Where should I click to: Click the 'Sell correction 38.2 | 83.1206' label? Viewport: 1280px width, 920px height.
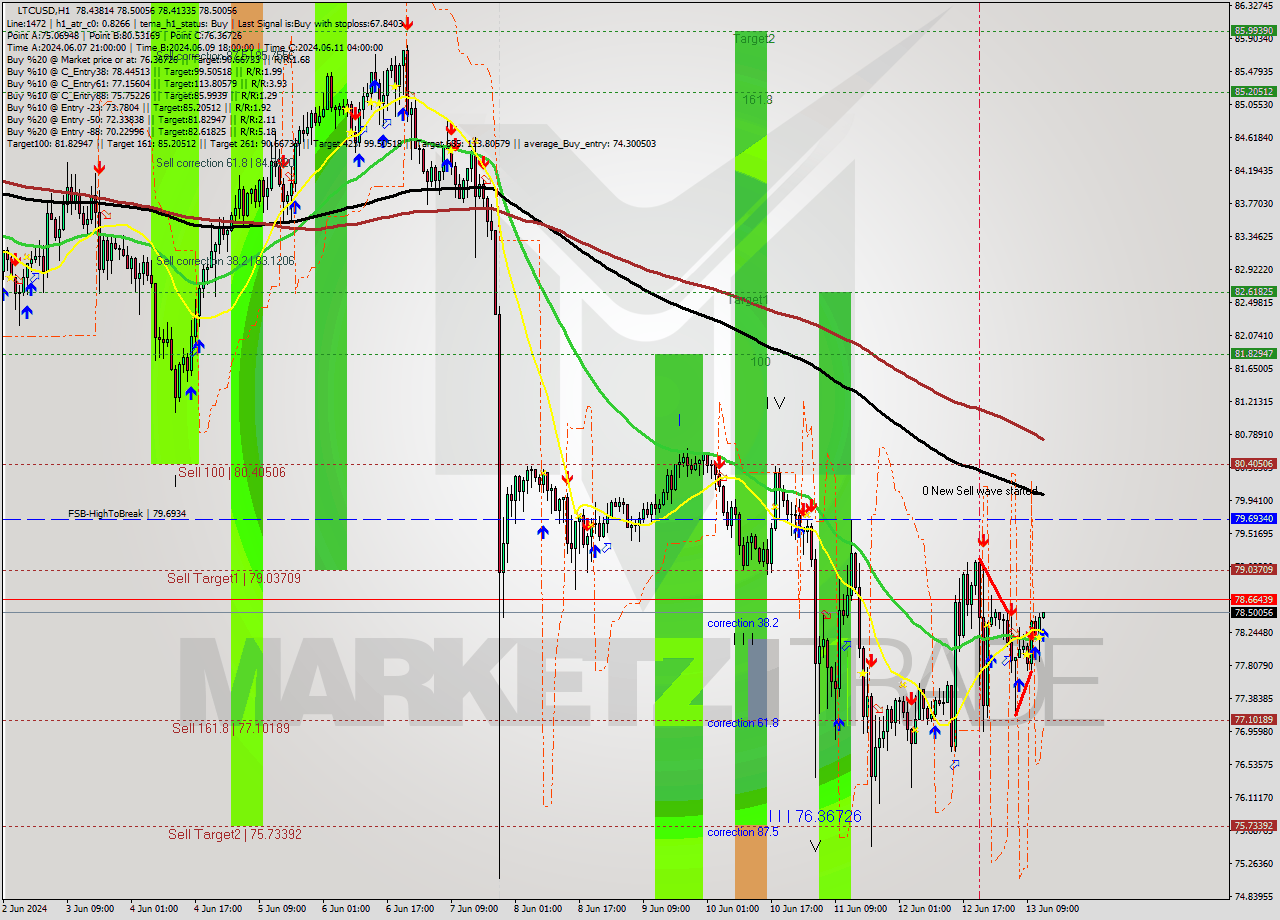click(226, 260)
